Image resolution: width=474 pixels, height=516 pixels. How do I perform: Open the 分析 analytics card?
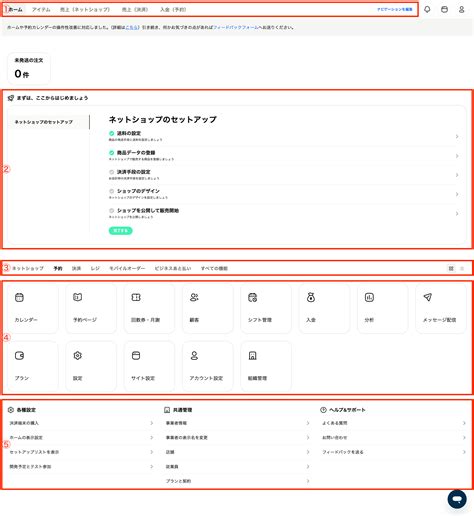pyautogui.click(x=383, y=308)
